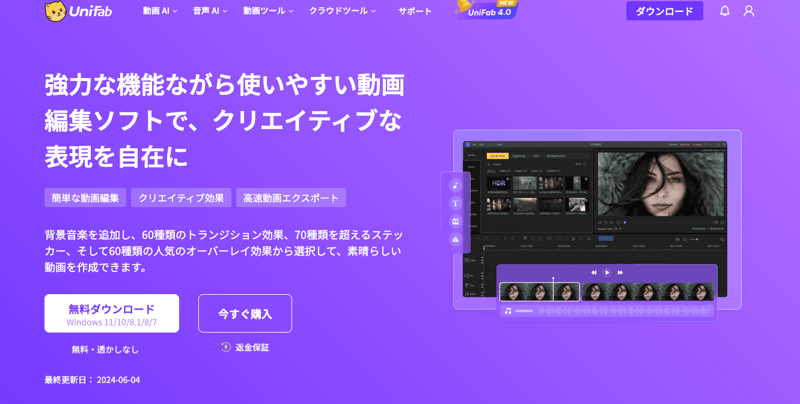Click the music note icon on audio track
Screen dimensions: 800x404
coord(508,311)
